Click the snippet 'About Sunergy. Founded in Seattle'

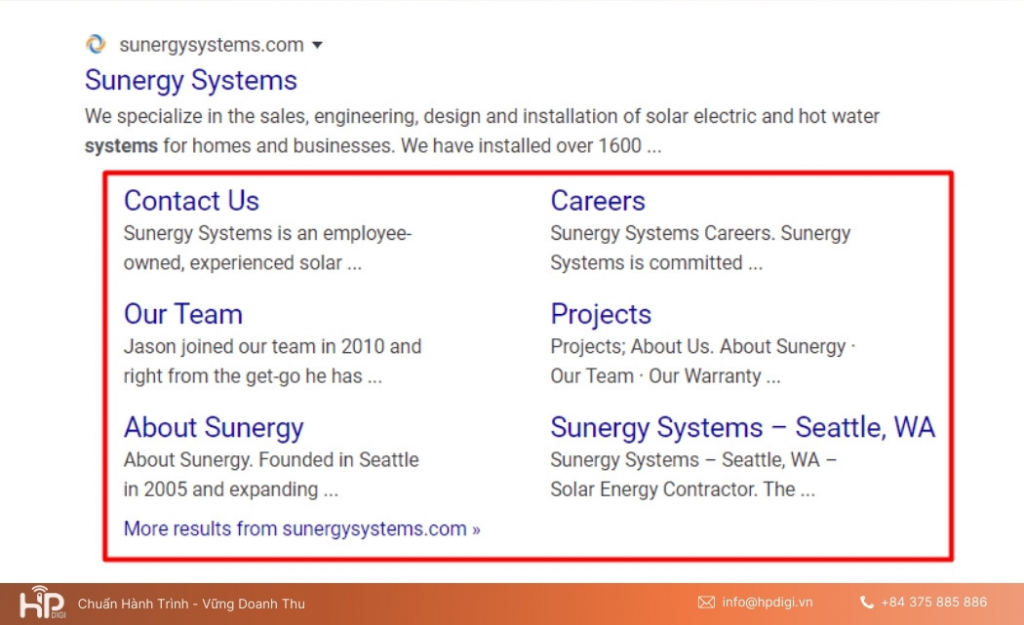click(x=271, y=475)
